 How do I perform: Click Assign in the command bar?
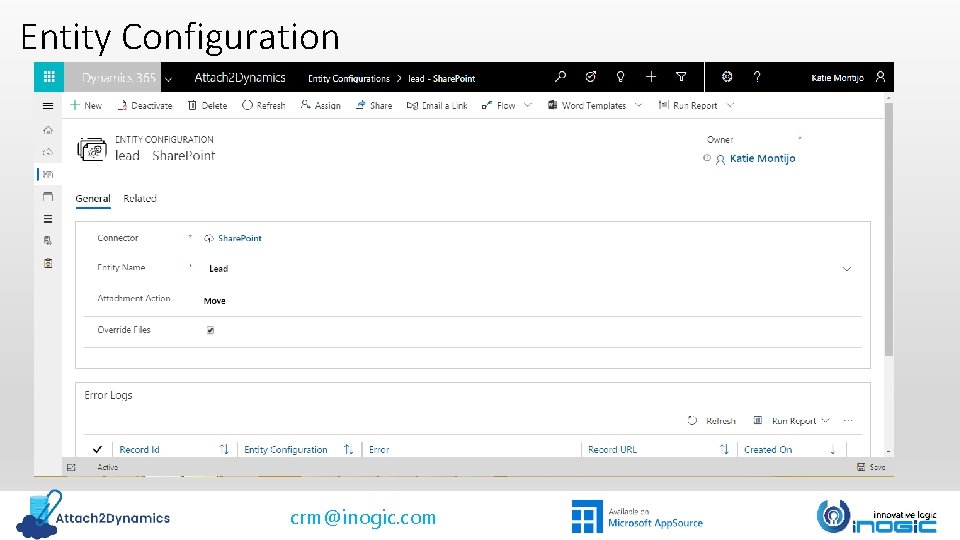[x=321, y=105]
